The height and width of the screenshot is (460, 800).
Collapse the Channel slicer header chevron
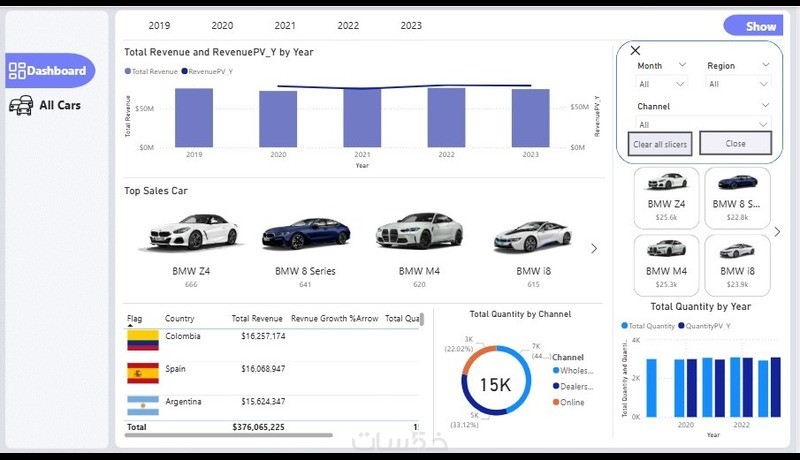click(765, 105)
